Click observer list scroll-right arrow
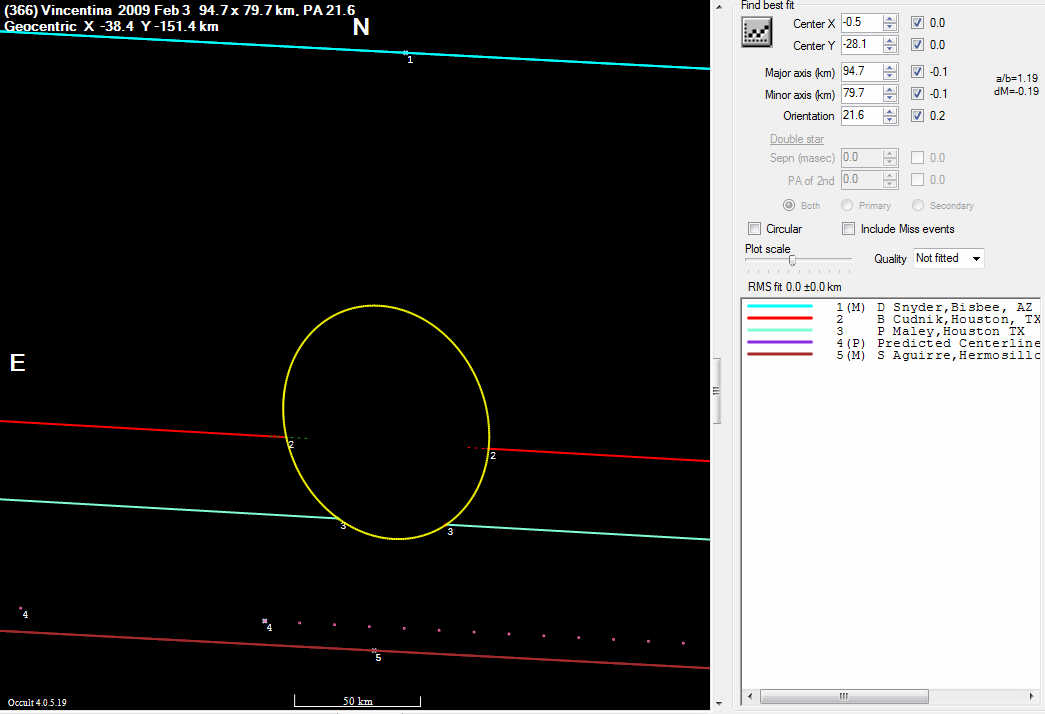Screen dimensions: 1045x714 point(1032,697)
